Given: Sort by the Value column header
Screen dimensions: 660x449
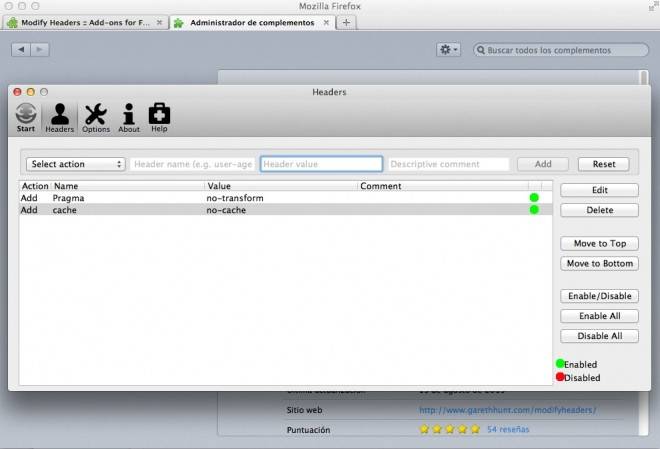Looking at the screenshot, I should coord(281,186).
